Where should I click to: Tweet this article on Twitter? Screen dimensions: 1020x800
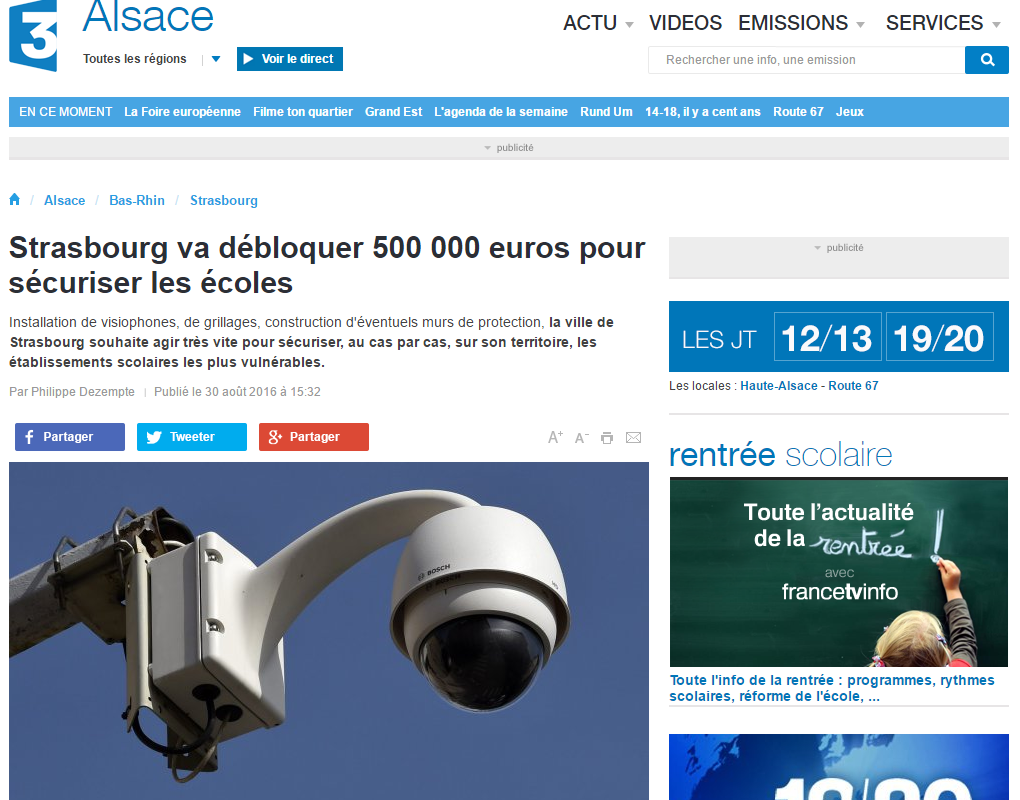pyautogui.click(x=192, y=436)
